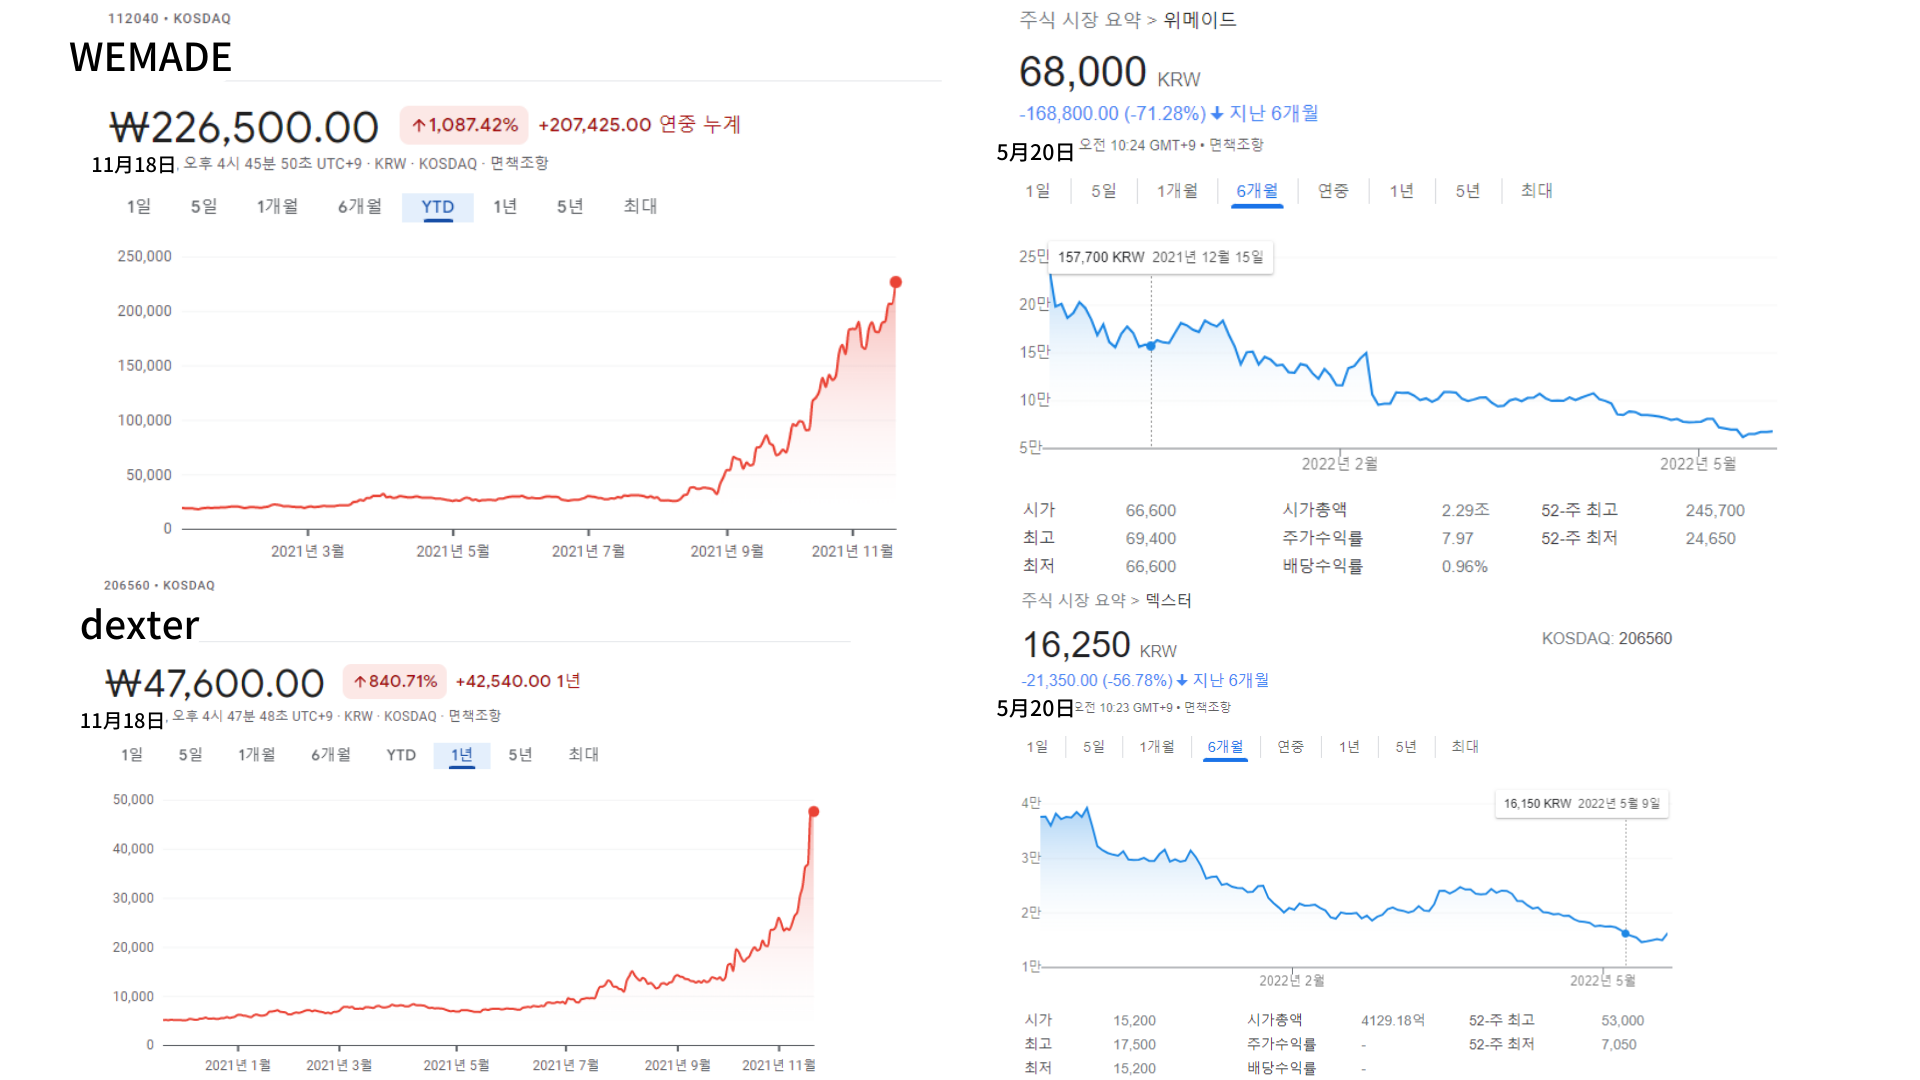Select 1일 range on dexter red chart

tap(132, 755)
